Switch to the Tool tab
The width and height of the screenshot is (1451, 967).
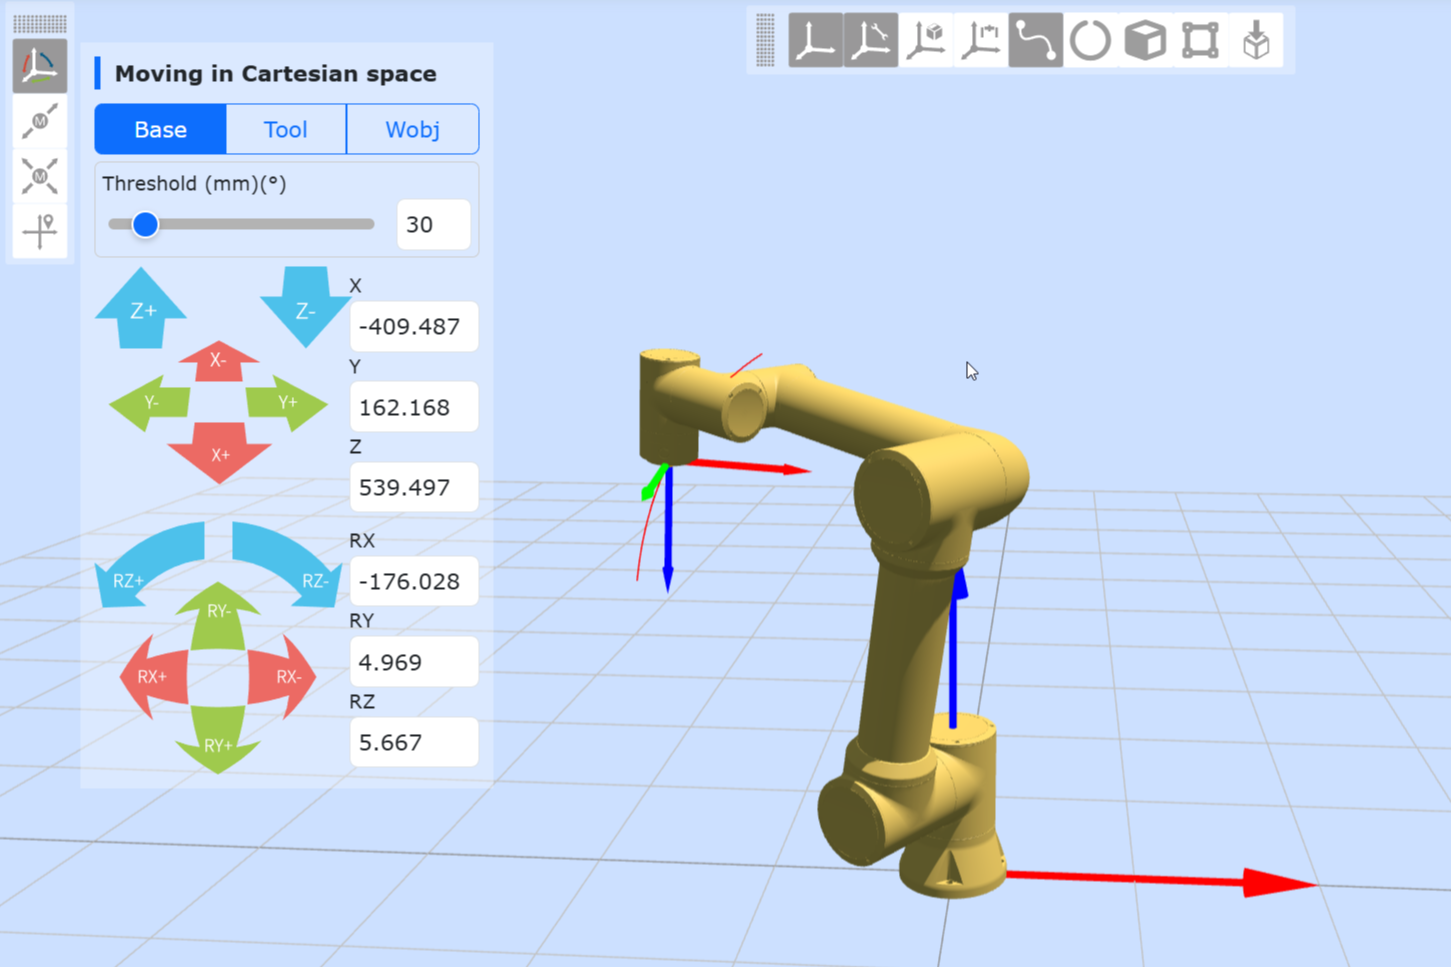[285, 130]
